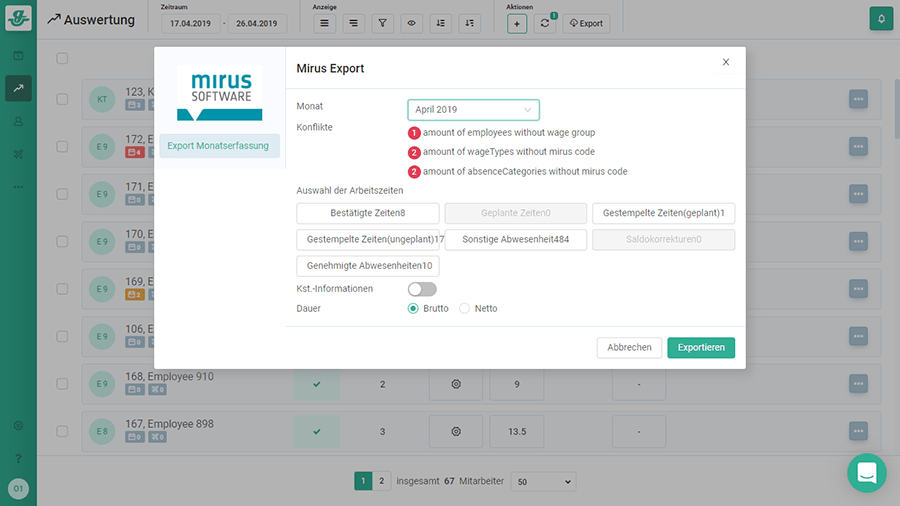
Task: Close the Mirus Export dialog
Action: pos(726,62)
